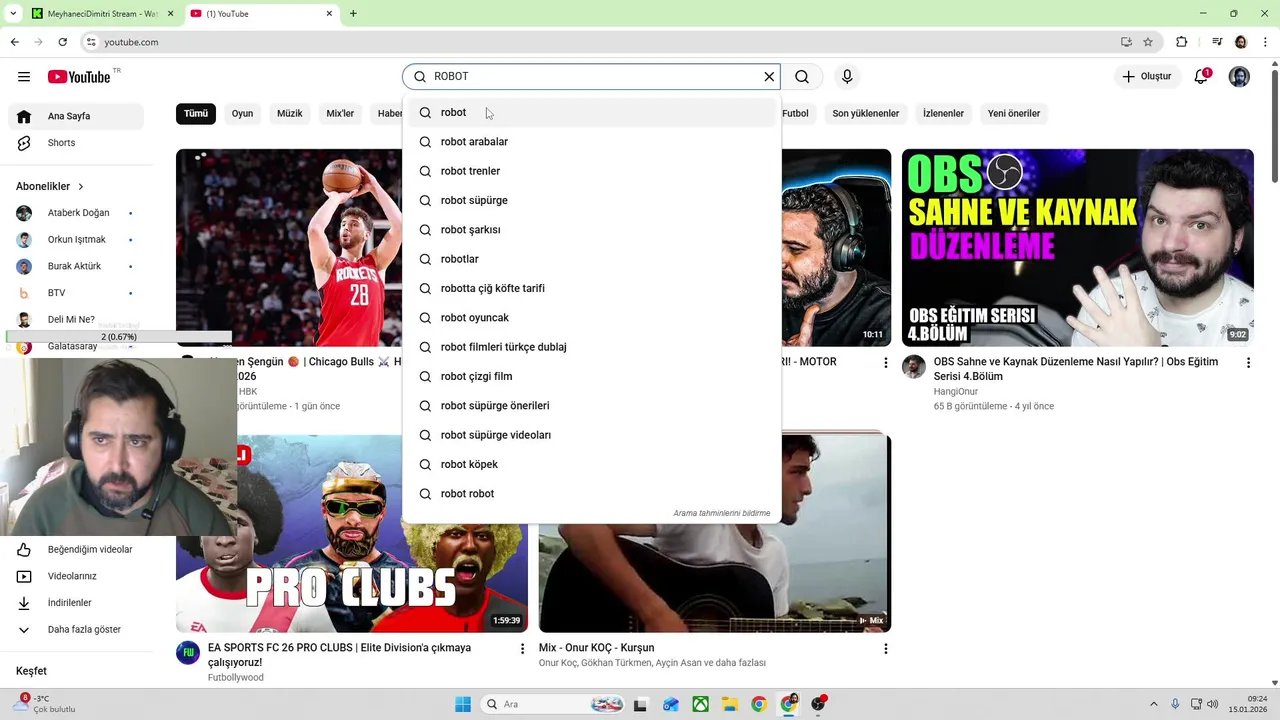Image resolution: width=1280 pixels, height=720 pixels.
Task: Select the Yeni öneriler chip
Action: click(1014, 114)
